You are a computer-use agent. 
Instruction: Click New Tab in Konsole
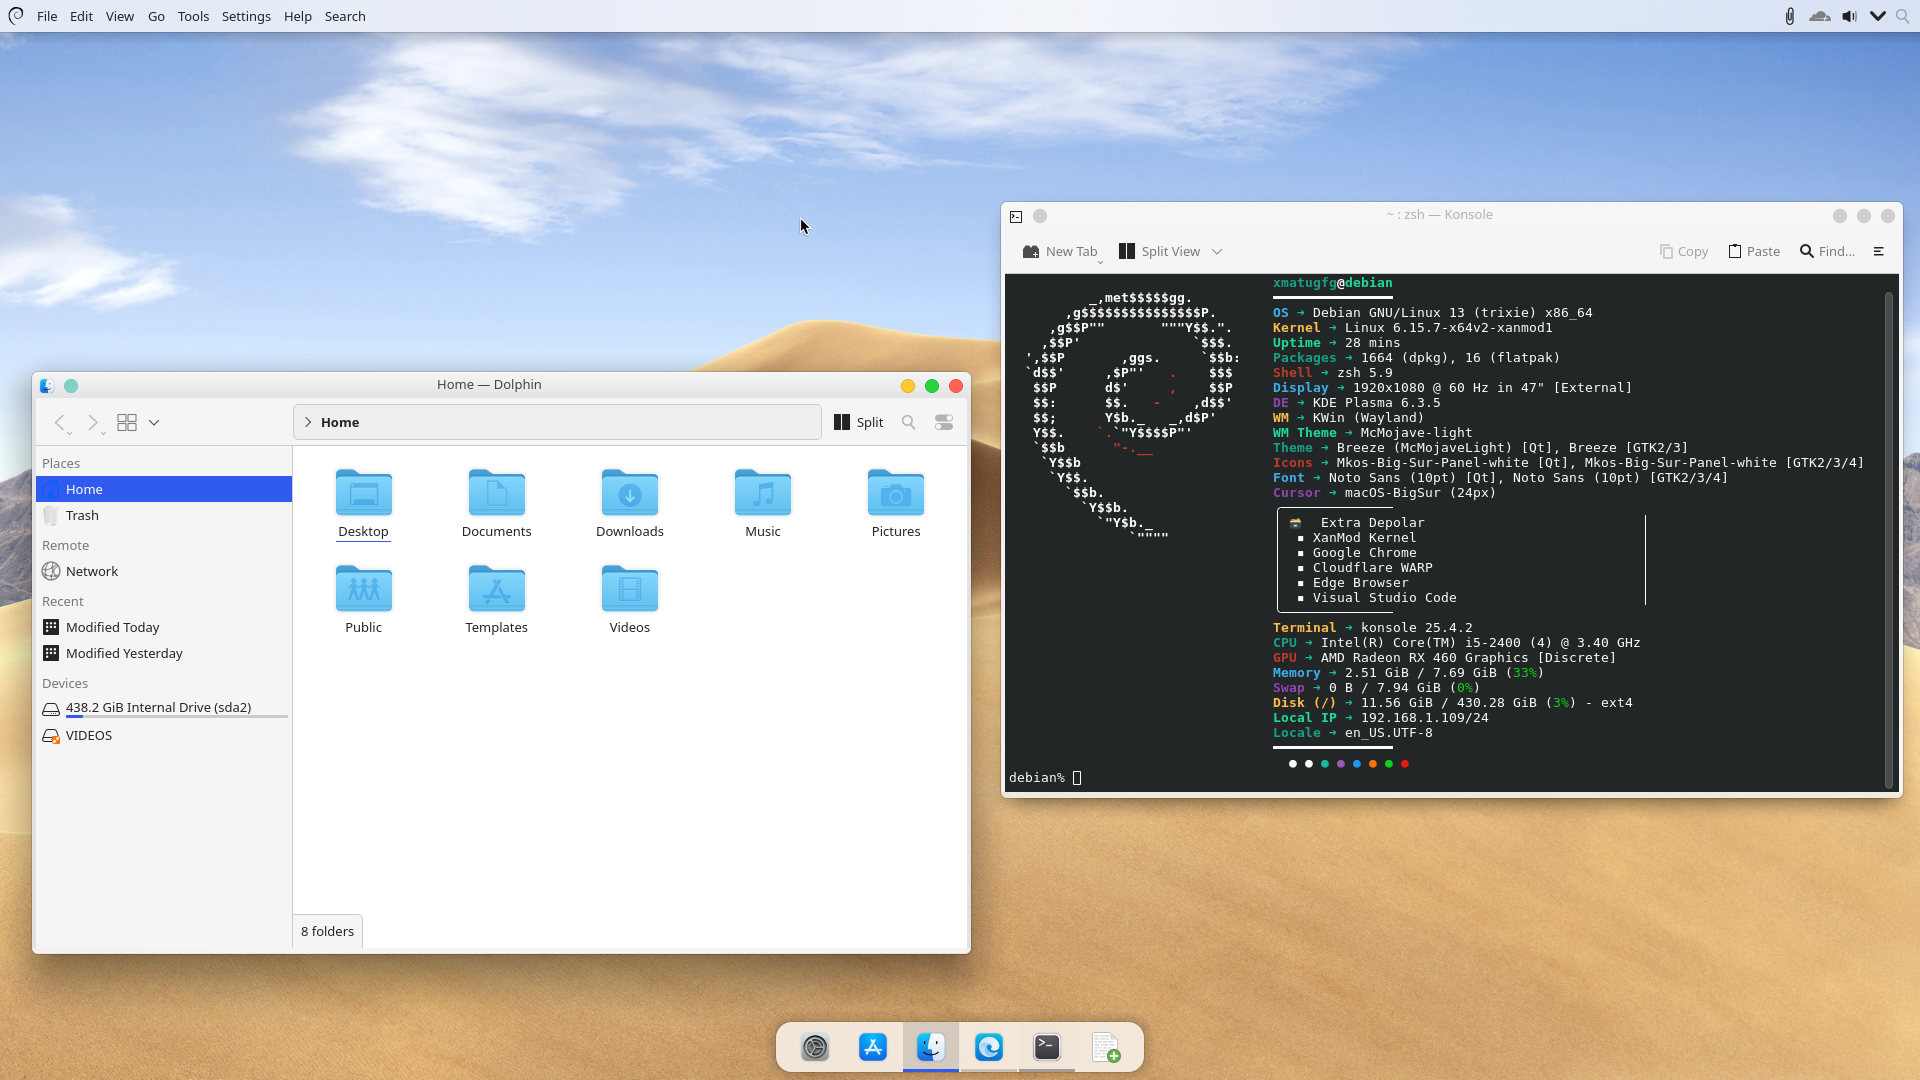pyautogui.click(x=1060, y=251)
